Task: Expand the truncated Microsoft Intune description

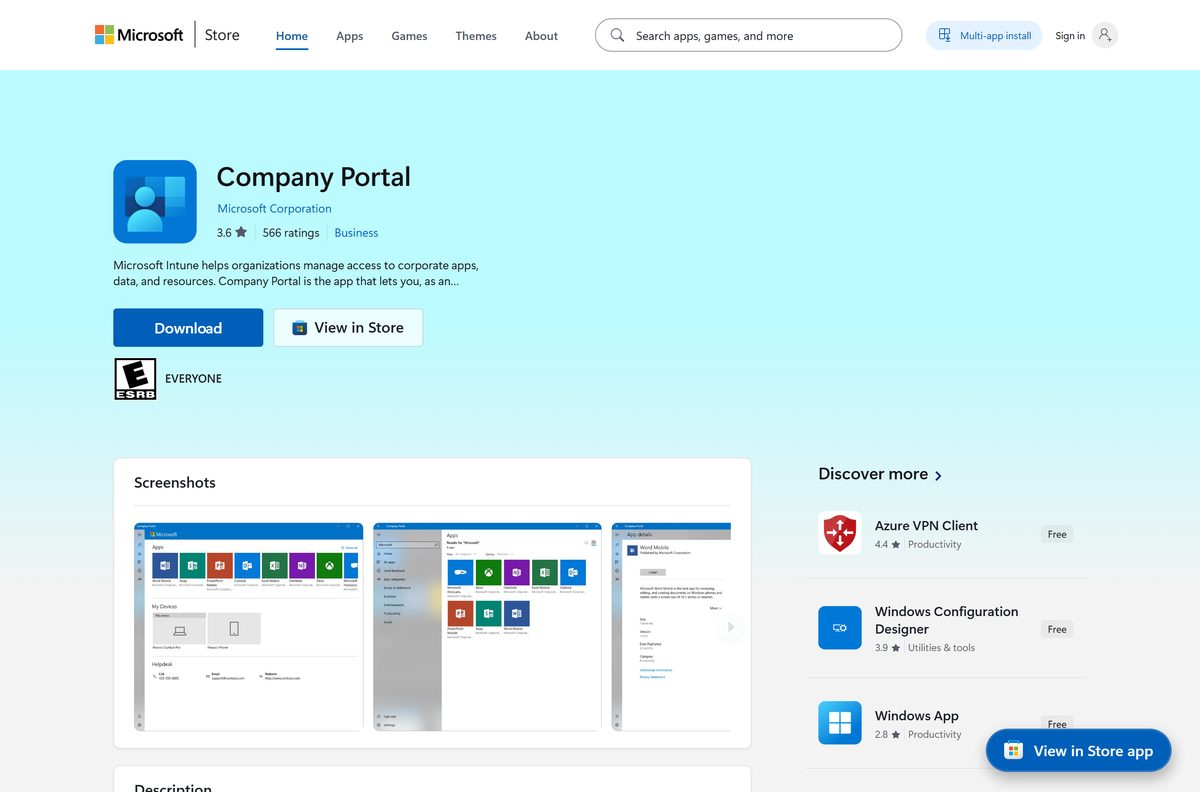Action: 296,273
